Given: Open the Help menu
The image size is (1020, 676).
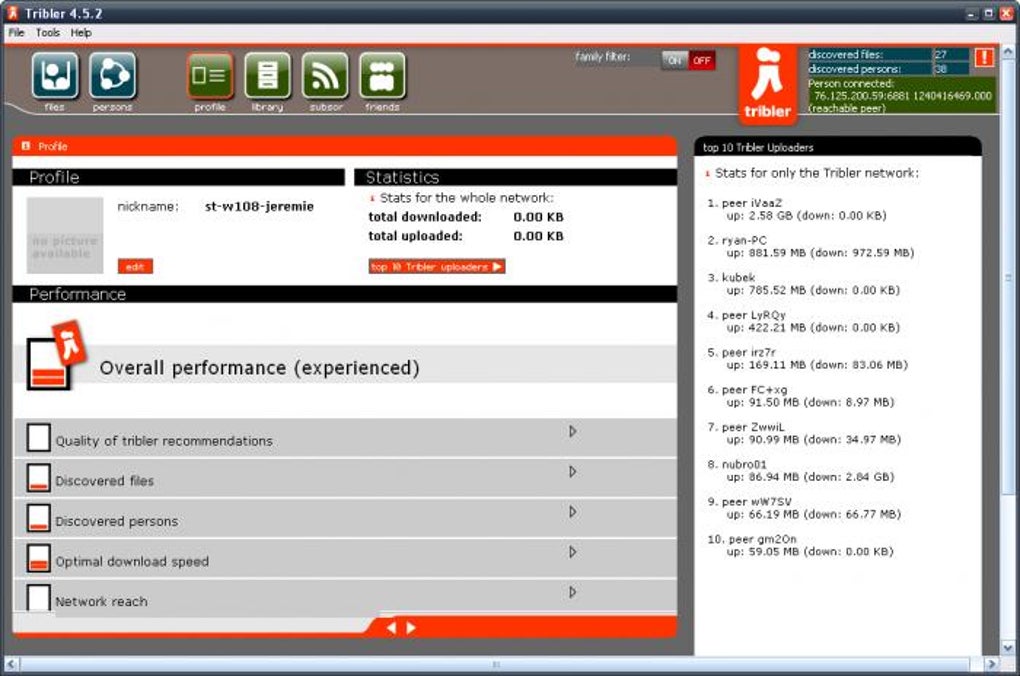Looking at the screenshot, I should (x=81, y=33).
